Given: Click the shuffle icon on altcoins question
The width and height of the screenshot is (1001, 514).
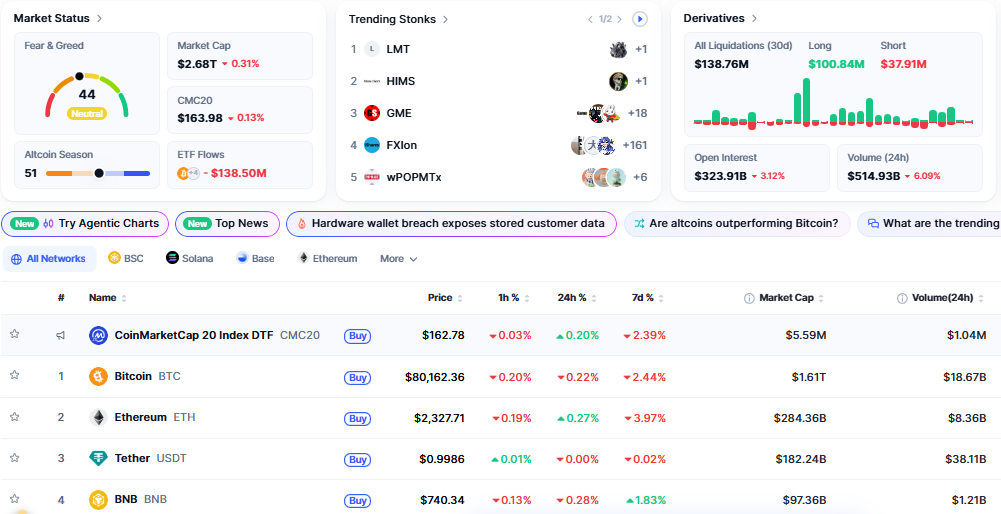Looking at the screenshot, I should (639, 223).
